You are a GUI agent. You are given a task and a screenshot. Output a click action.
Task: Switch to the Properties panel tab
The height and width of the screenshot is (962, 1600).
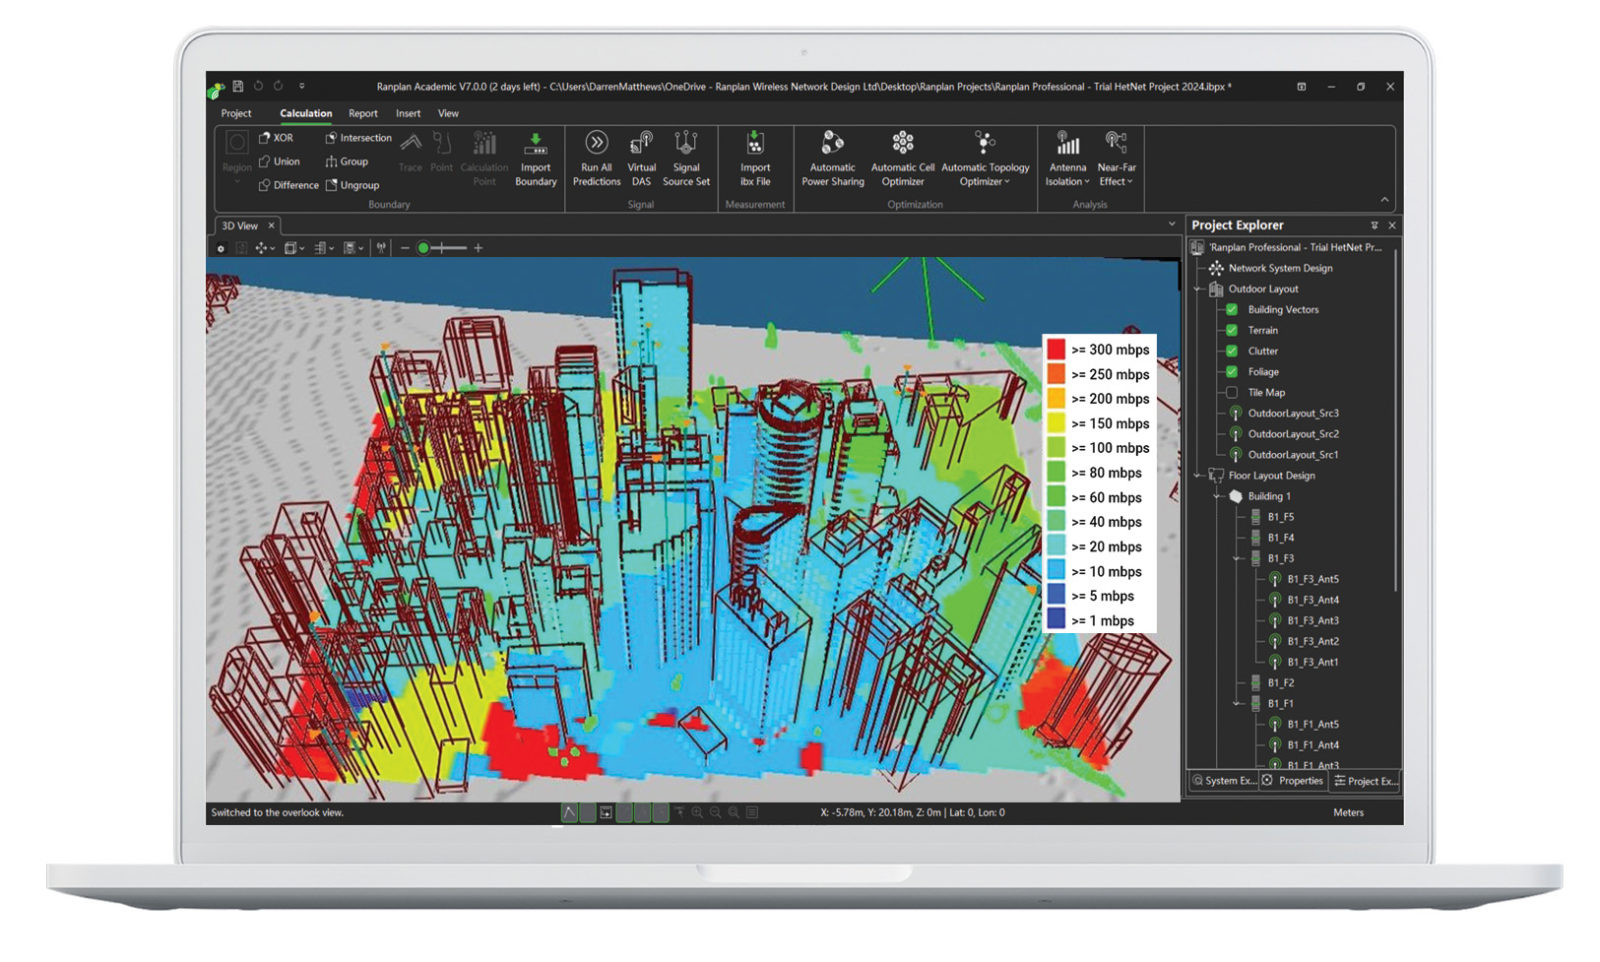(x=1292, y=781)
